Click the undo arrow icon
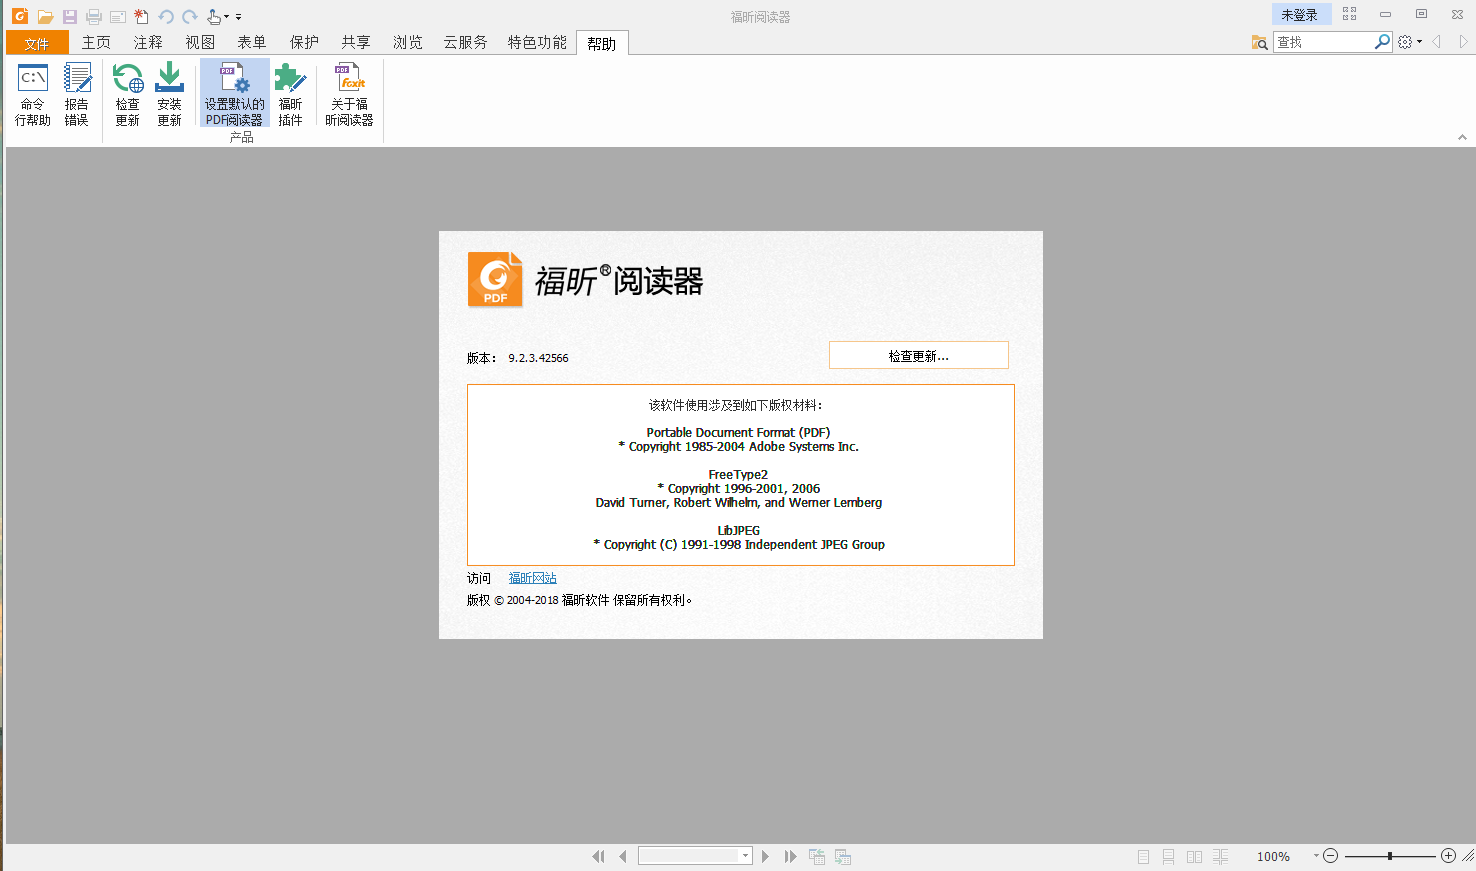The height and width of the screenshot is (871, 1476). tap(165, 16)
